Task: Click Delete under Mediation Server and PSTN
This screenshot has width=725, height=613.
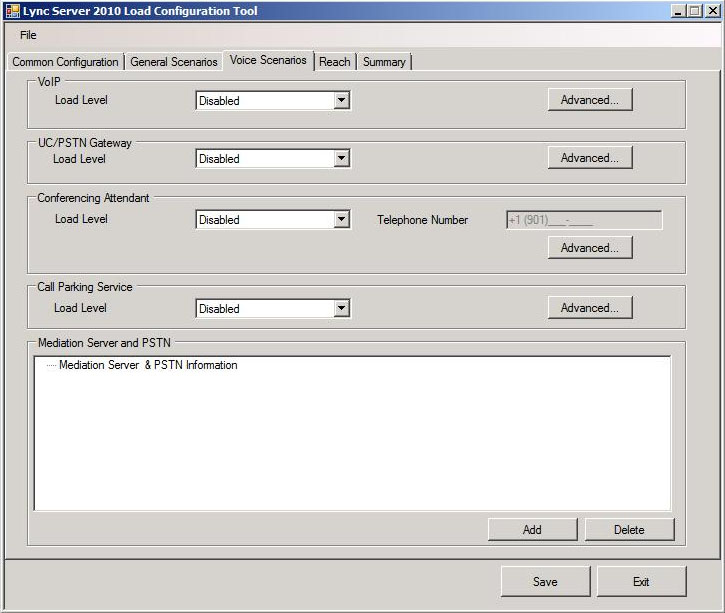Action: 629,530
